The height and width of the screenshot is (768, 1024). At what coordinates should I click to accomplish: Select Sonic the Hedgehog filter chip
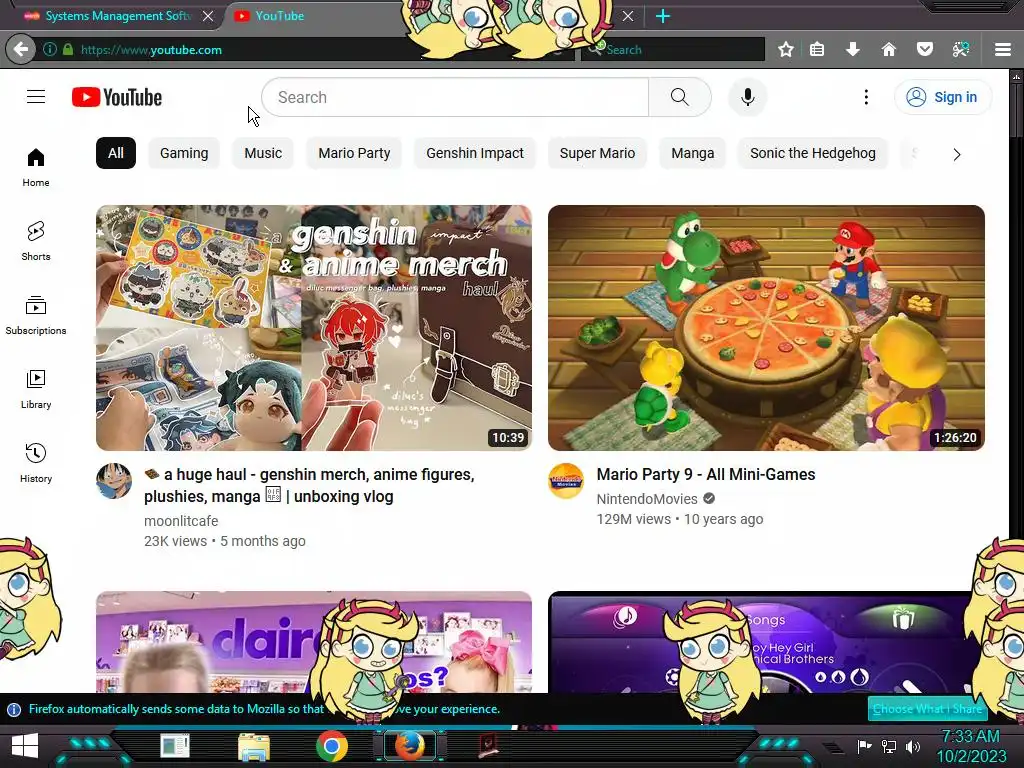pos(812,153)
